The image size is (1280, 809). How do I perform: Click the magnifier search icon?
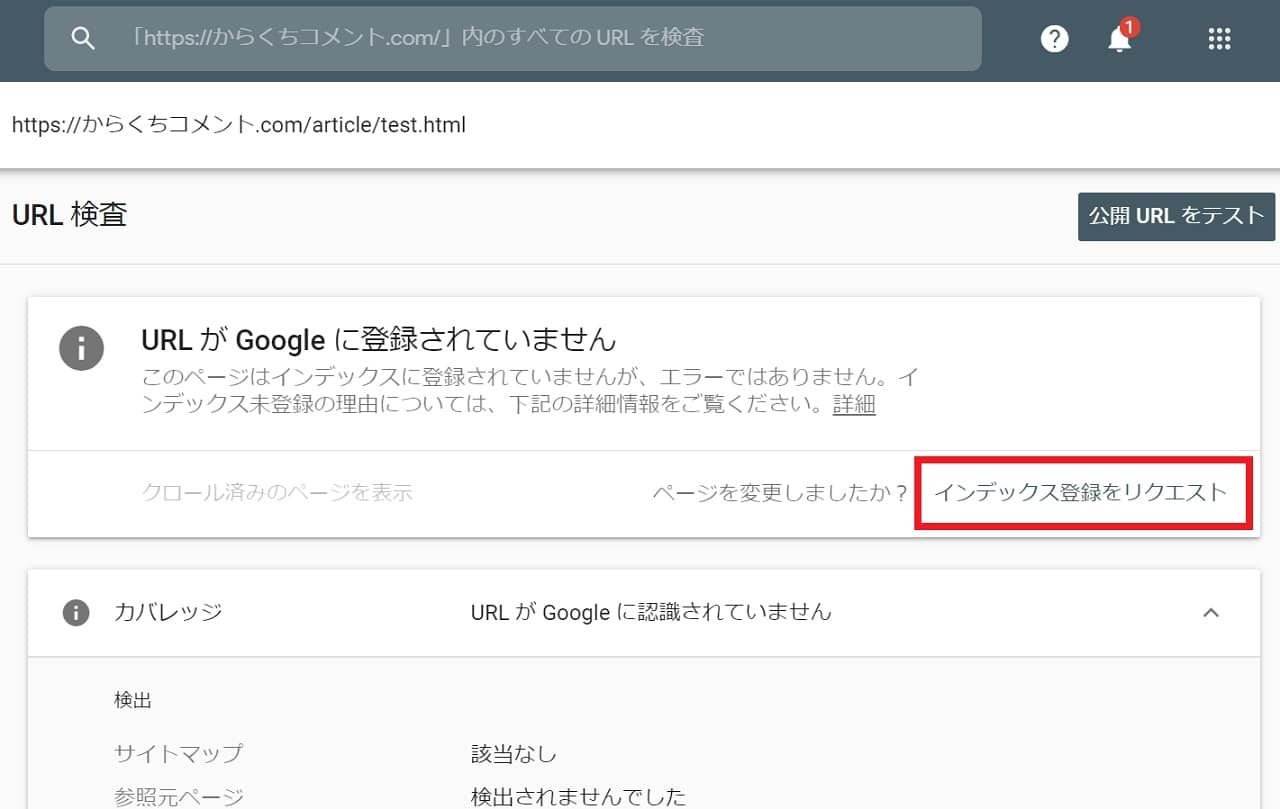click(x=84, y=38)
